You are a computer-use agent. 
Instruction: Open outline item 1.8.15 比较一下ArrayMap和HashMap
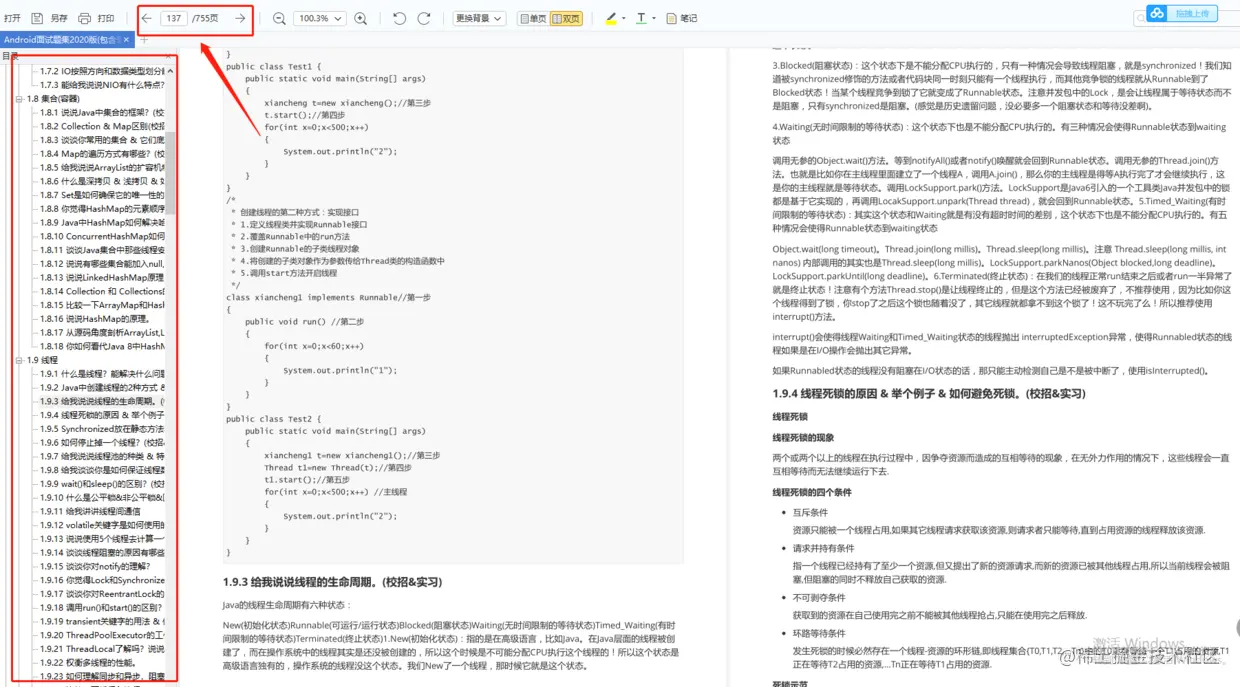[x=102, y=305]
